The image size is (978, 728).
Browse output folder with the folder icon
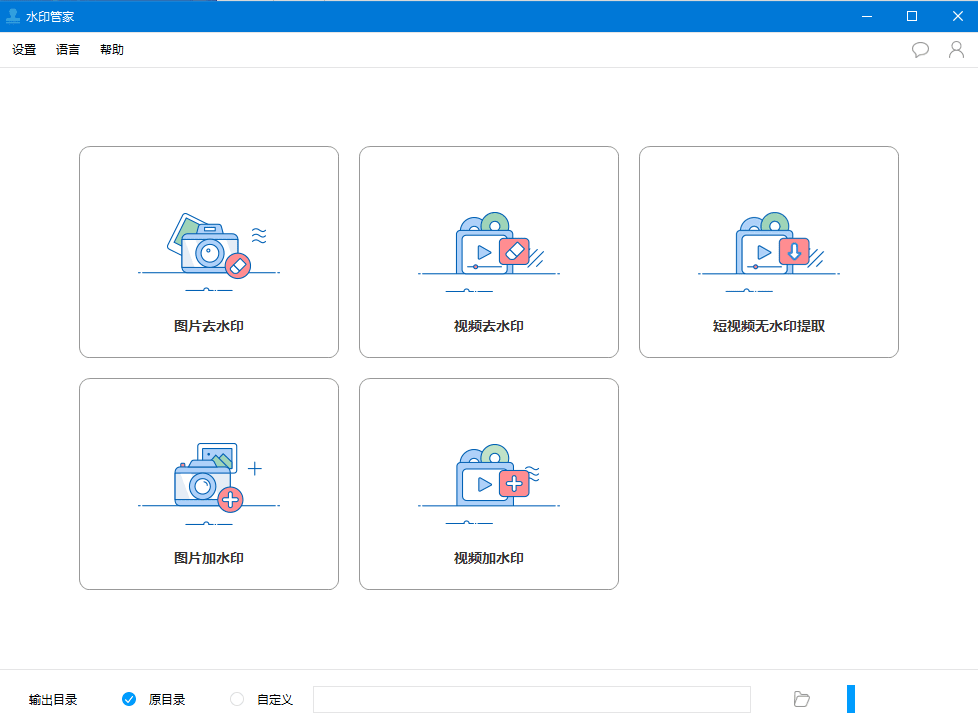pyautogui.click(x=801, y=699)
